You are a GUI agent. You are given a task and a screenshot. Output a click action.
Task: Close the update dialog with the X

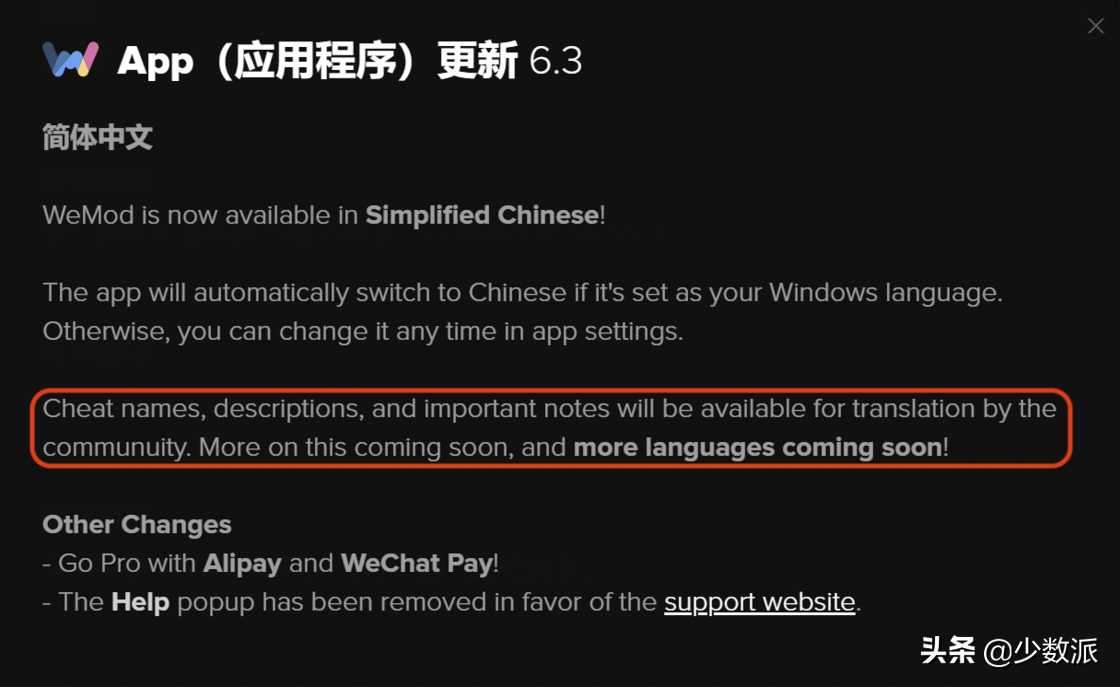1095,26
